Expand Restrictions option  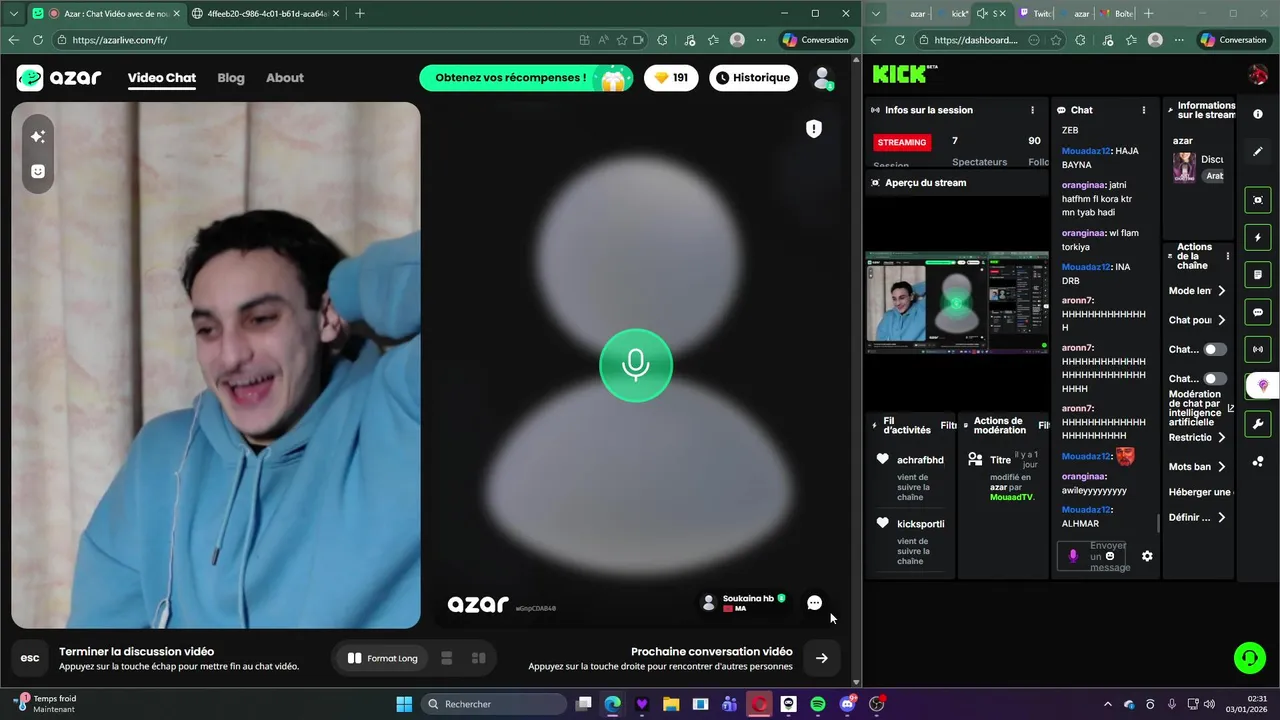coord(1221,438)
